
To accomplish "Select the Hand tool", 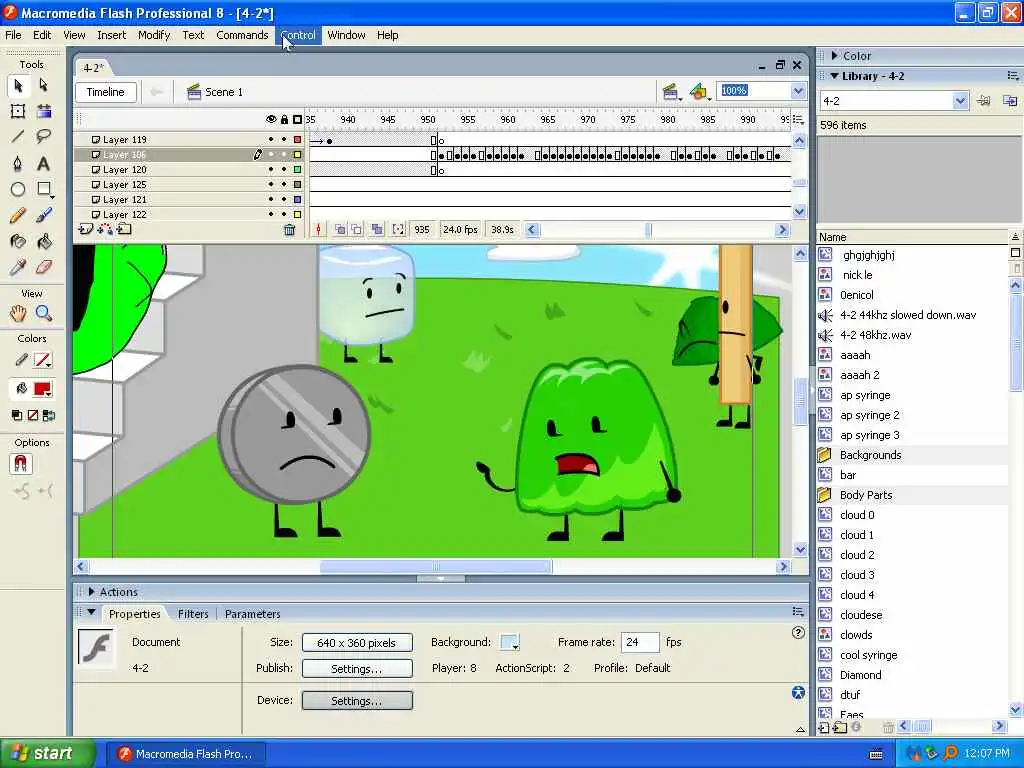I will pyautogui.click(x=18, y=313).
